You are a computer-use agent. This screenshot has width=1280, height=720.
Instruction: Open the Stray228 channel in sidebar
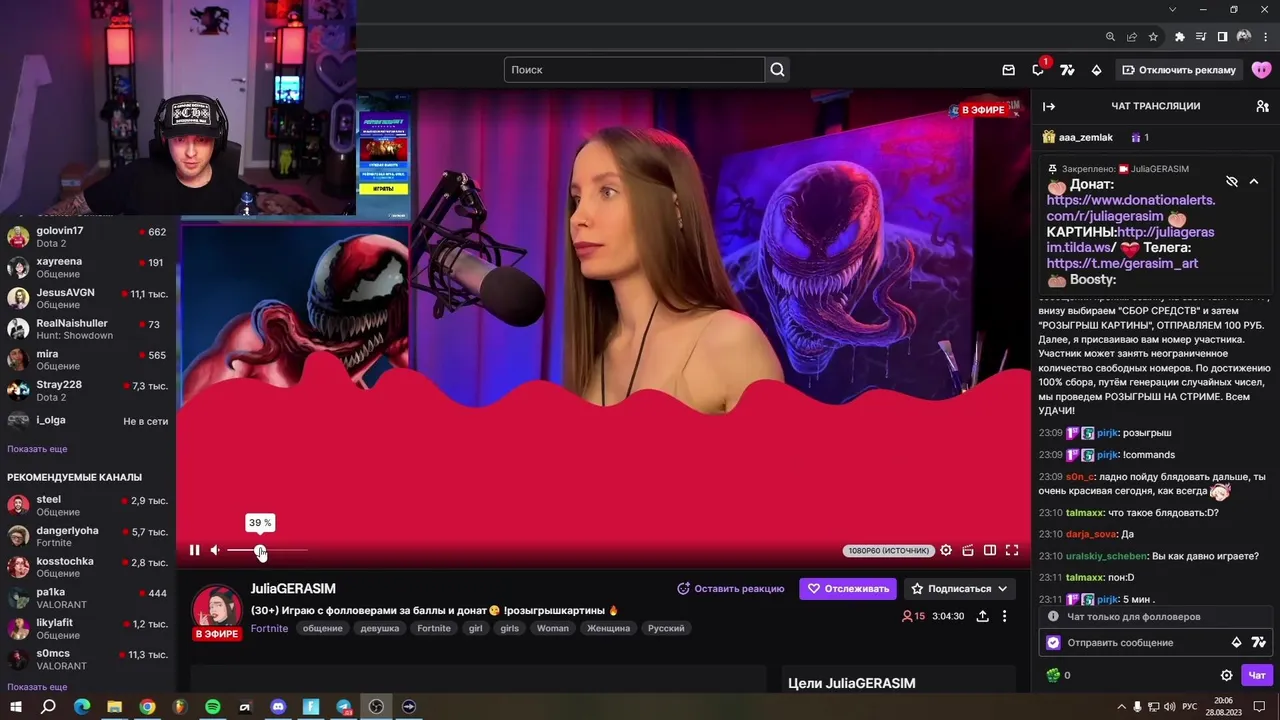tap(88, 391)
